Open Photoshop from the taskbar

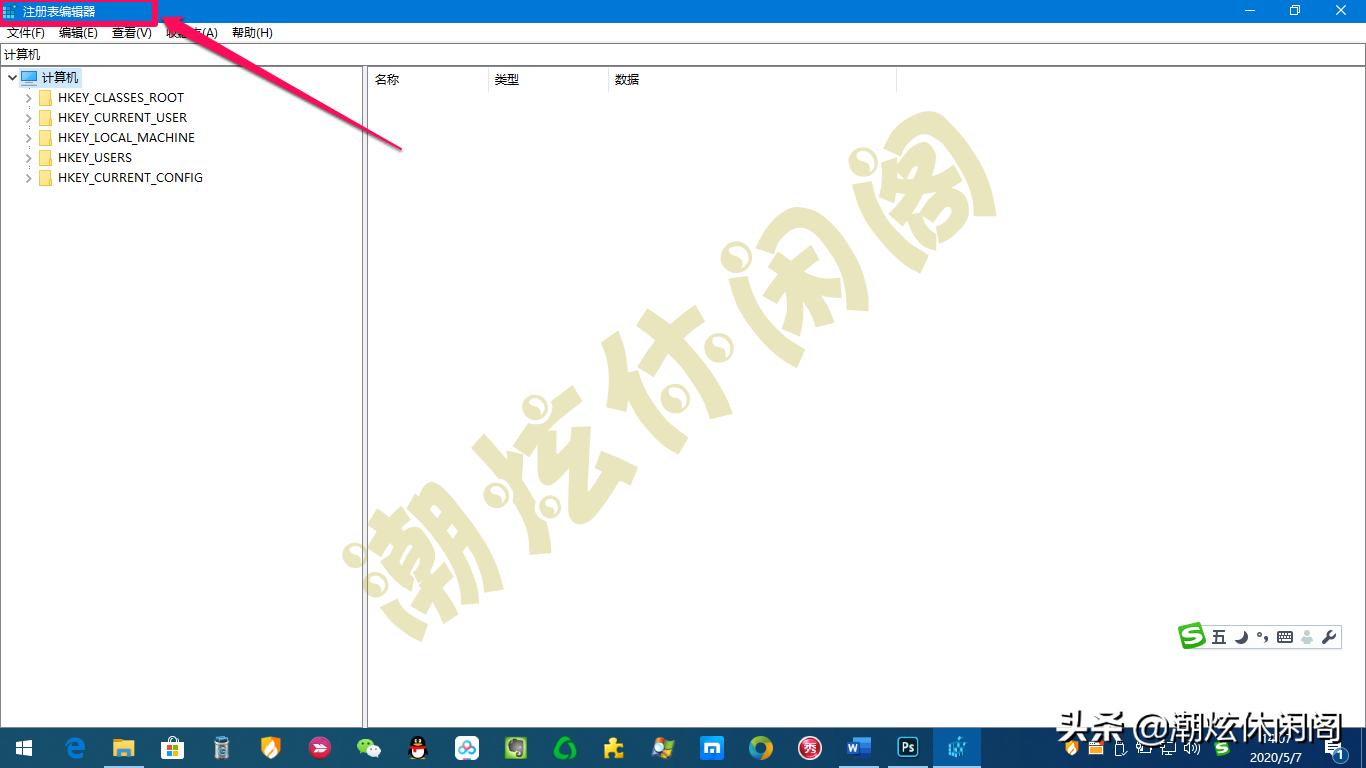click(907, 747)
